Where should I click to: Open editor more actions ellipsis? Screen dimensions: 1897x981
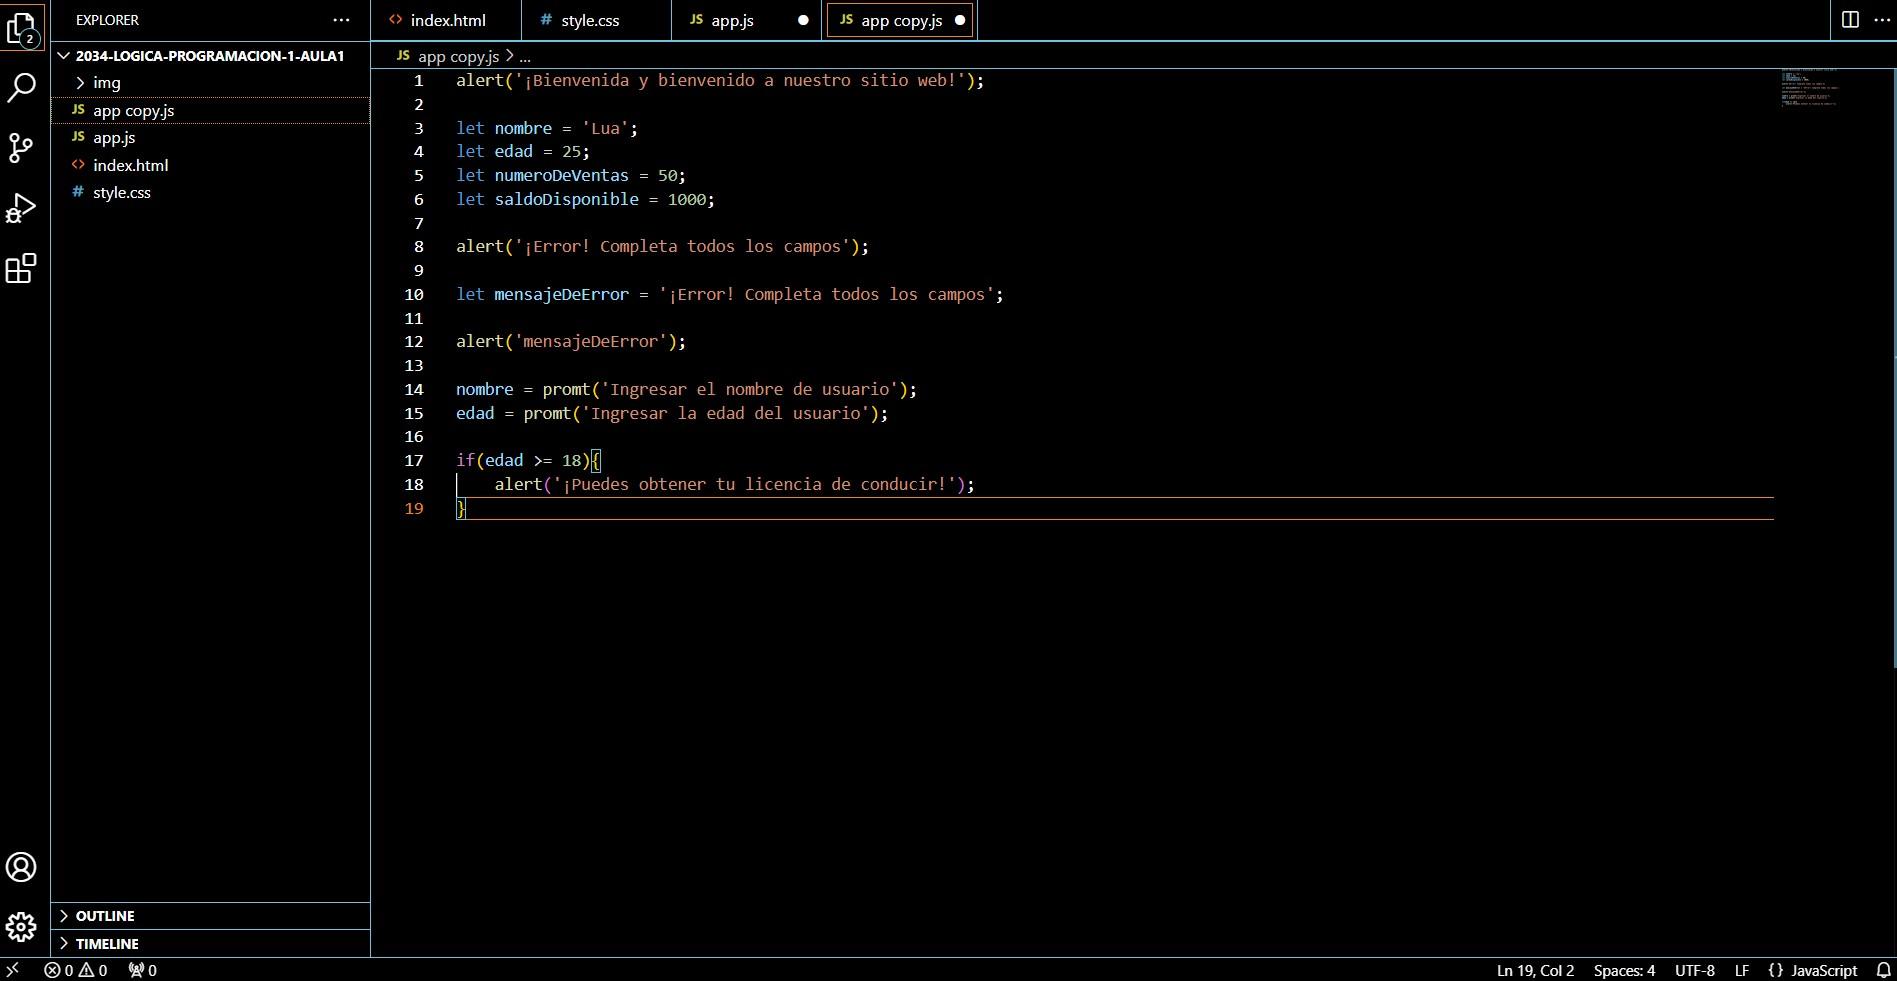pyautogui.click(x=1881, y=20)
